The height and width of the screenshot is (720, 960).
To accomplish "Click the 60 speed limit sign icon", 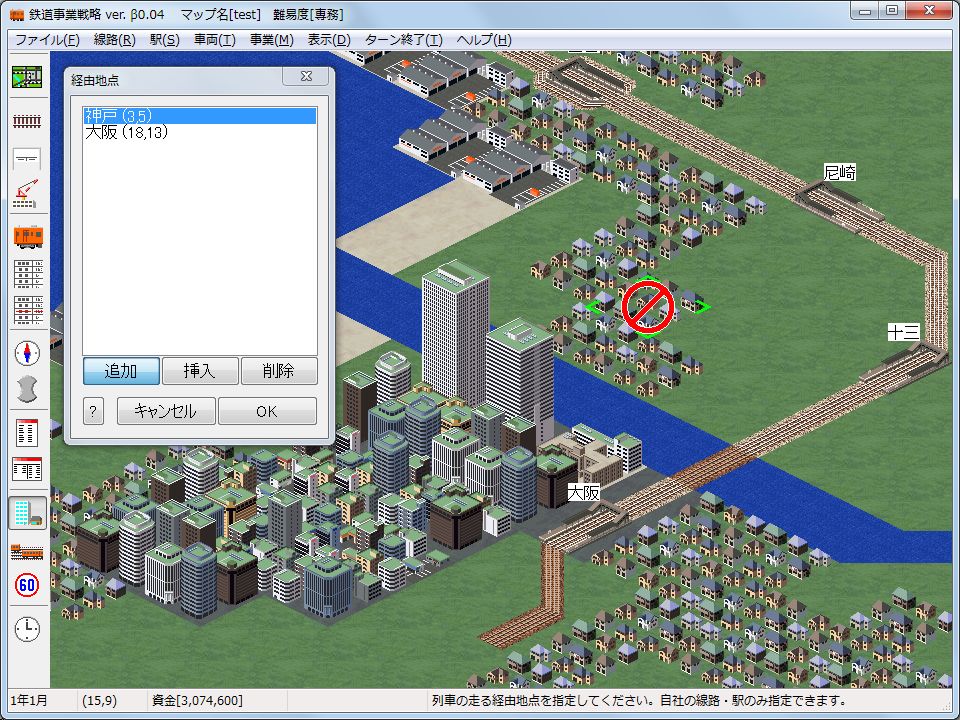I will [27, 586].
